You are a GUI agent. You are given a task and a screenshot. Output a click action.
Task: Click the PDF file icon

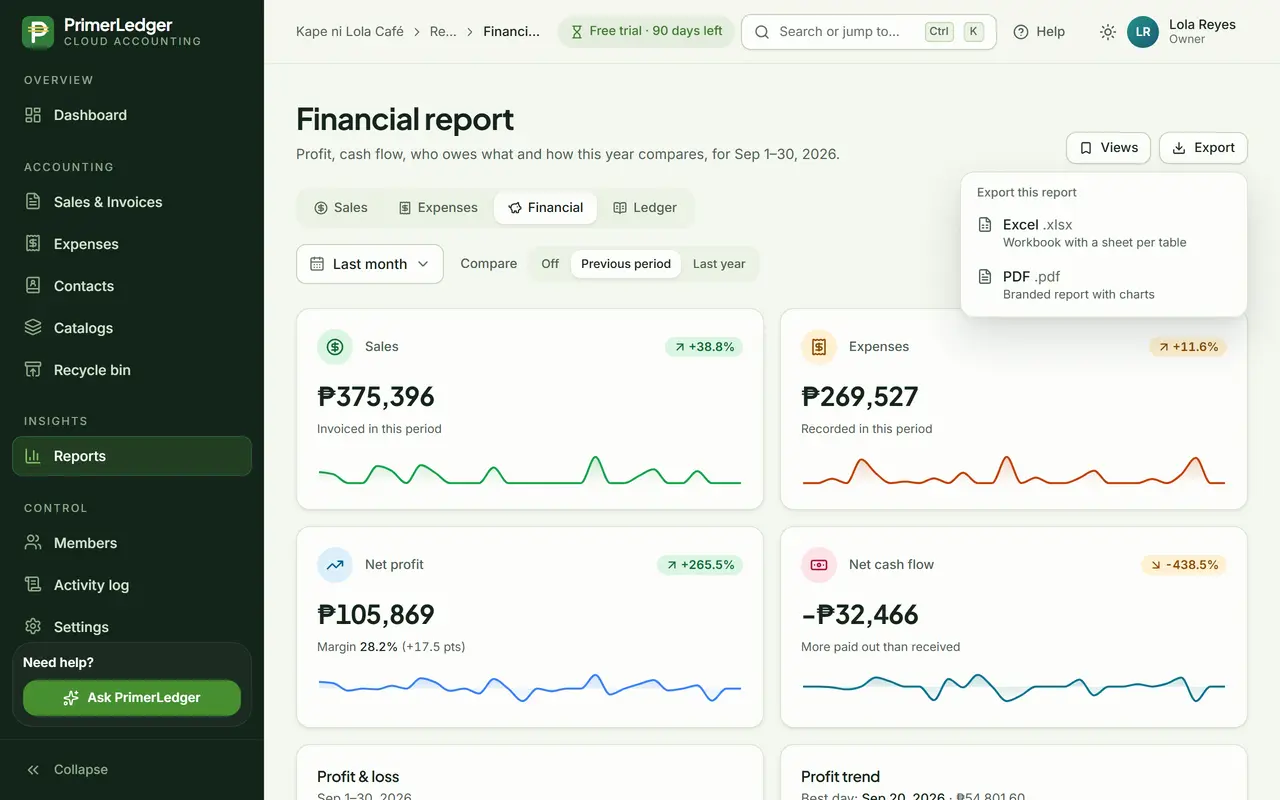(x=985, y=277)
